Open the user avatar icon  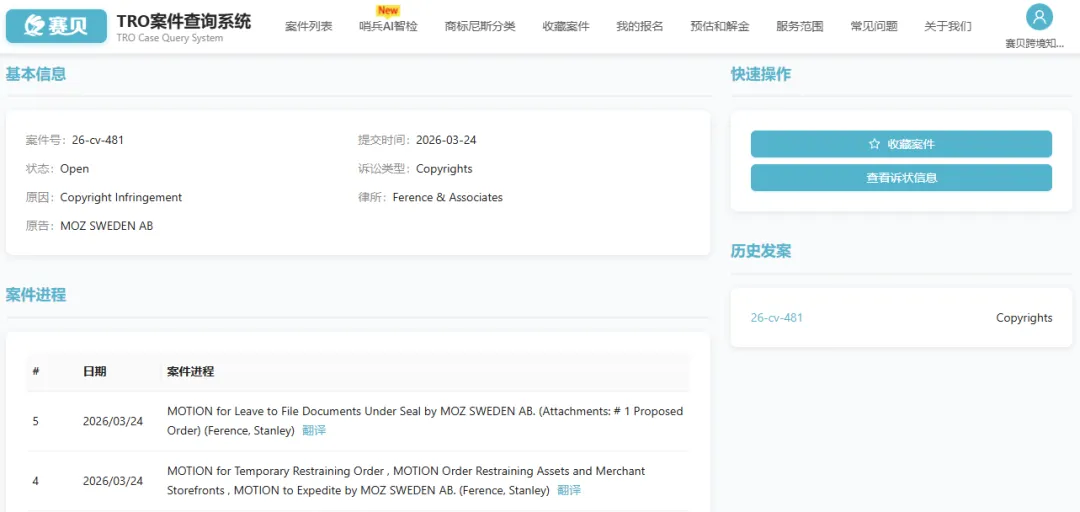click(x=1039, y=17)
